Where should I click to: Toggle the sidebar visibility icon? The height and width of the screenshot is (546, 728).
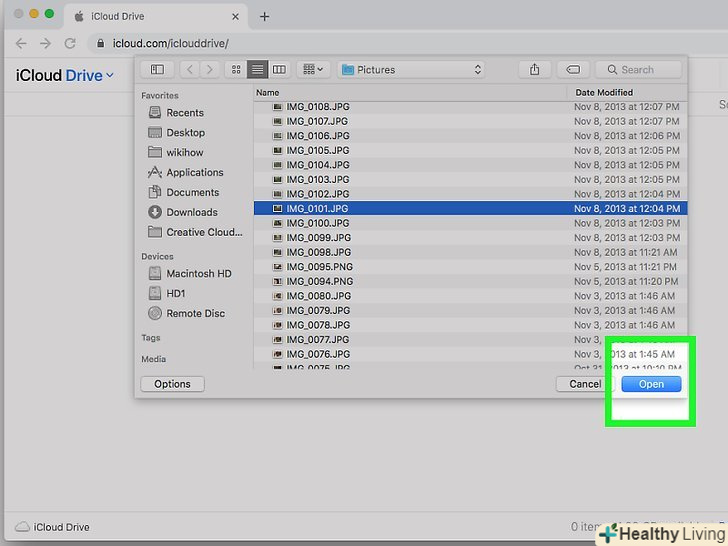pos(157,69)
